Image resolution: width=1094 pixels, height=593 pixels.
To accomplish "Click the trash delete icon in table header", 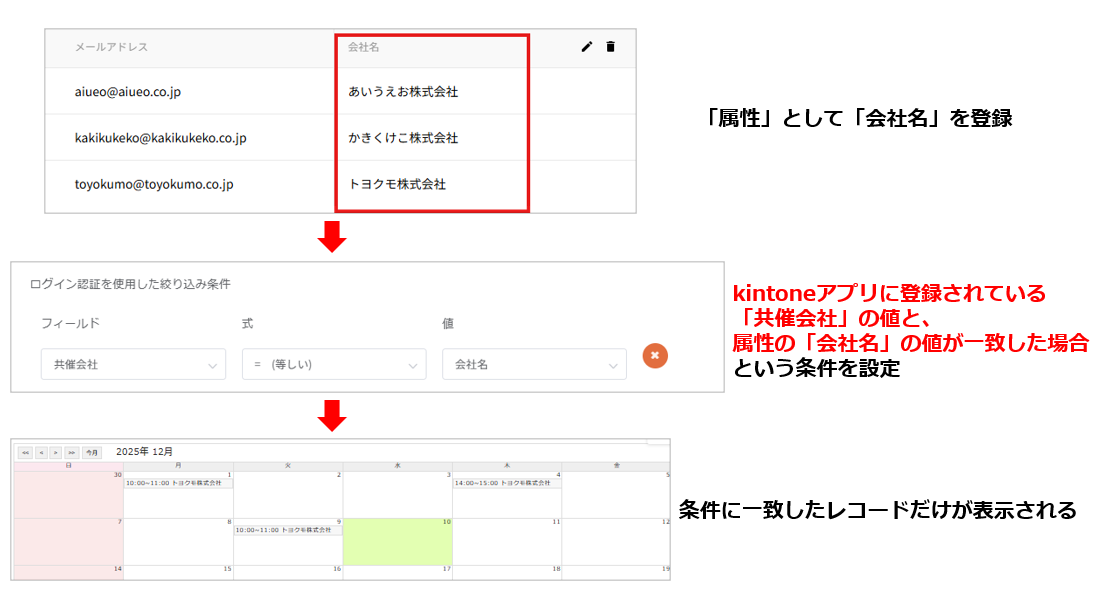I will pyautogui.click(x=610, y=47).
